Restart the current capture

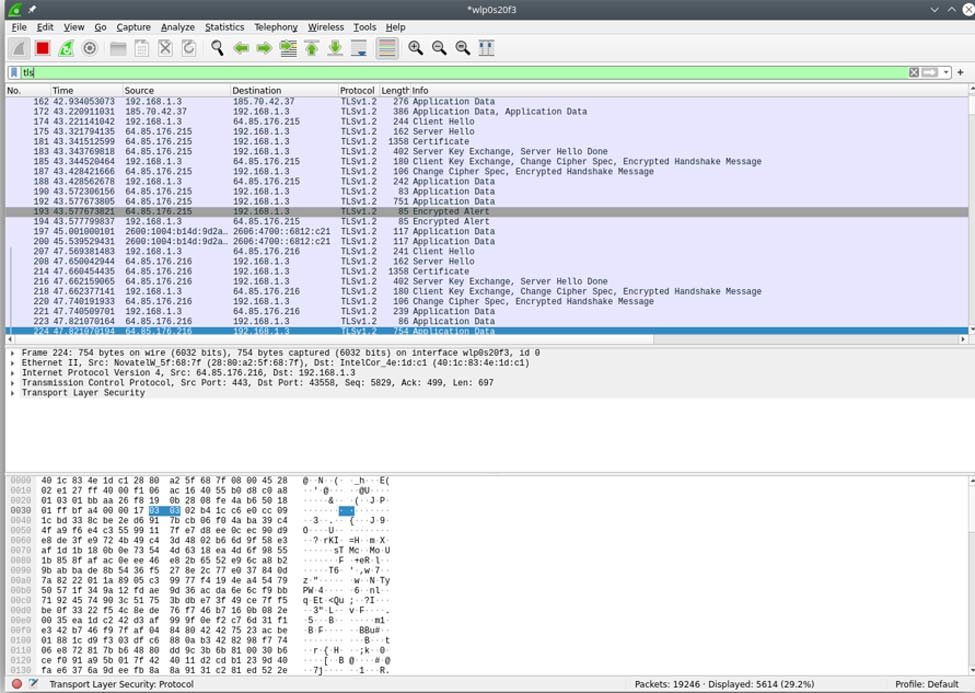click(66, 47)
